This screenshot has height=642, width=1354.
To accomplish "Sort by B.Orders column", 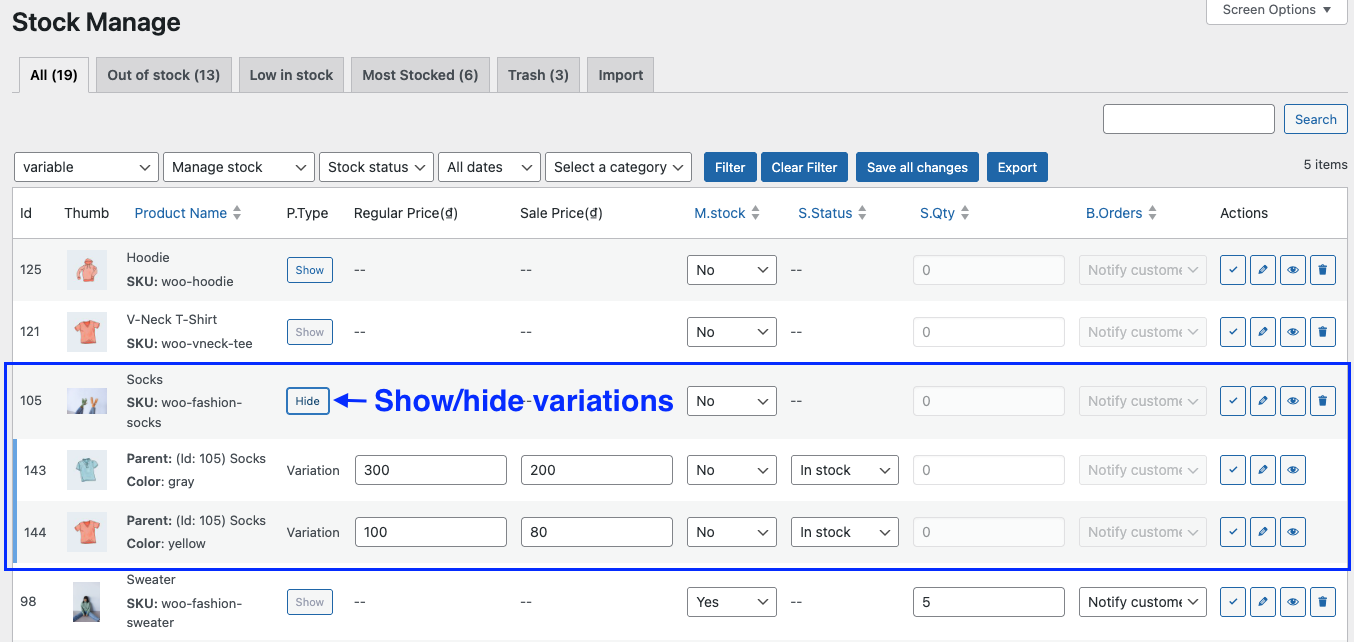I will pos(1122,213).
